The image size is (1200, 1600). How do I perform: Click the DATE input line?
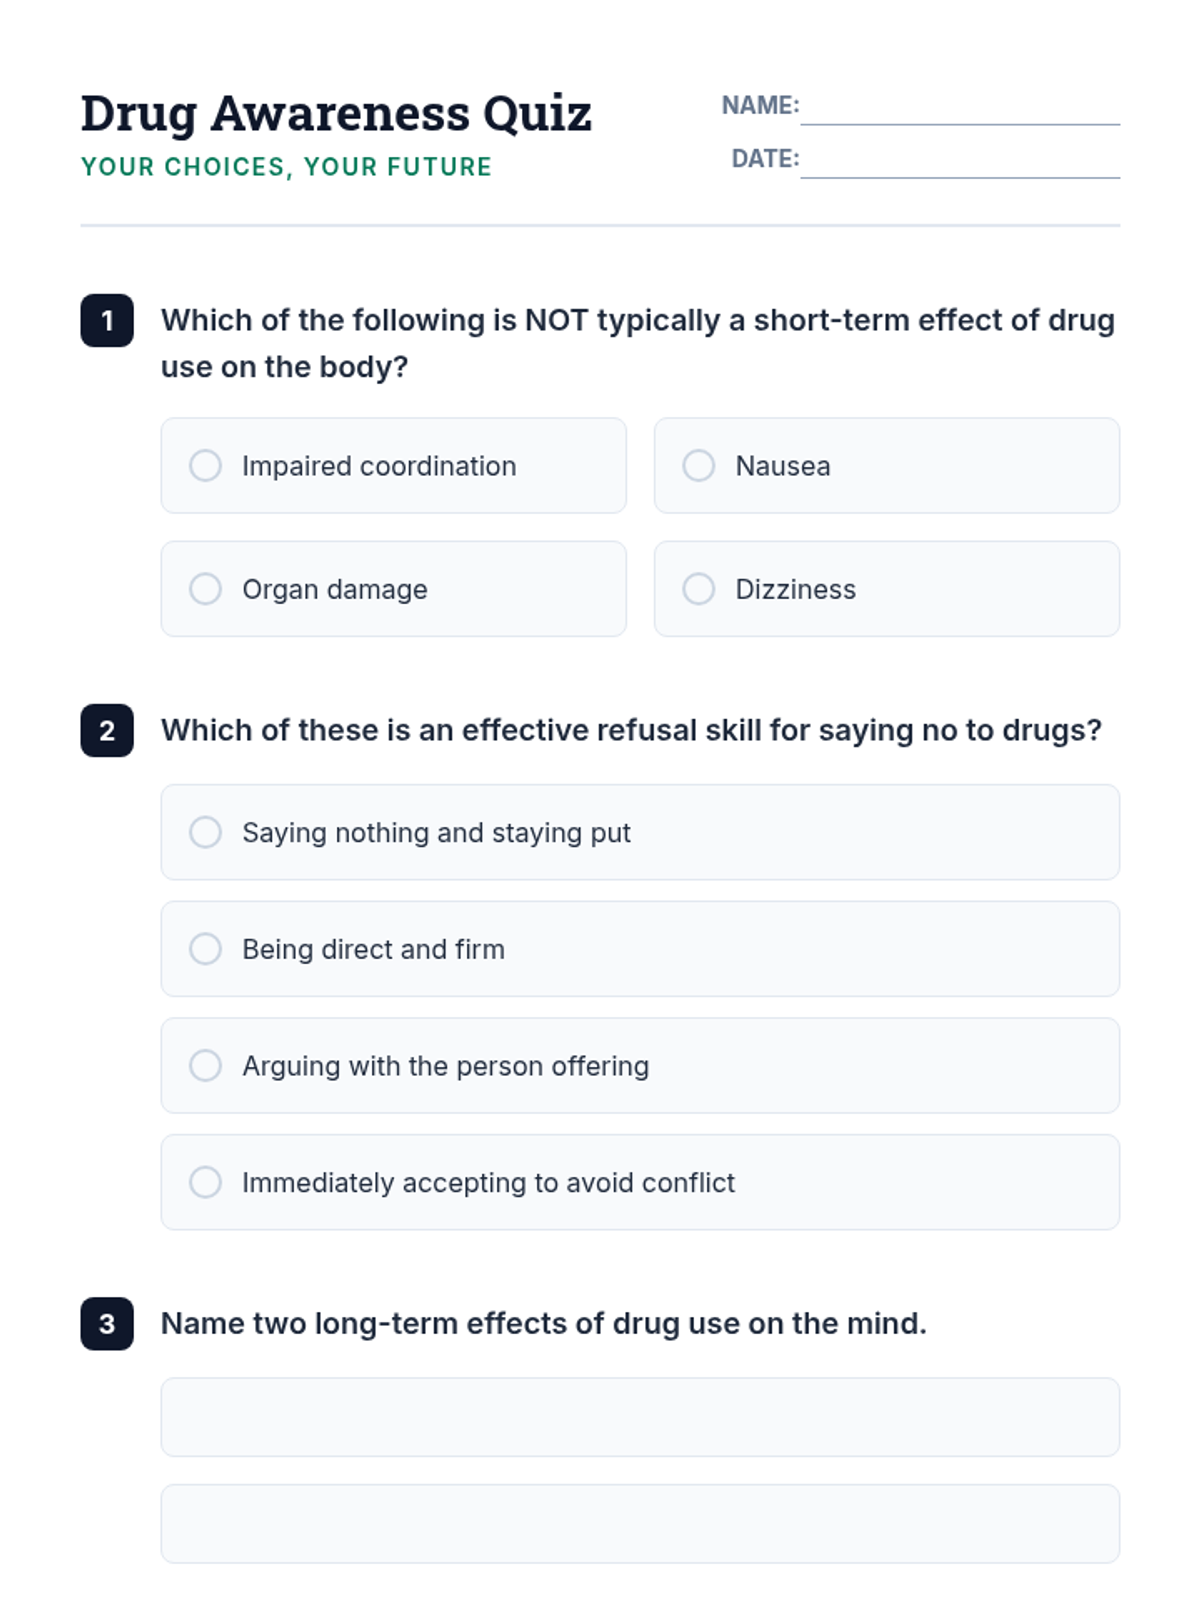(960, 161)
